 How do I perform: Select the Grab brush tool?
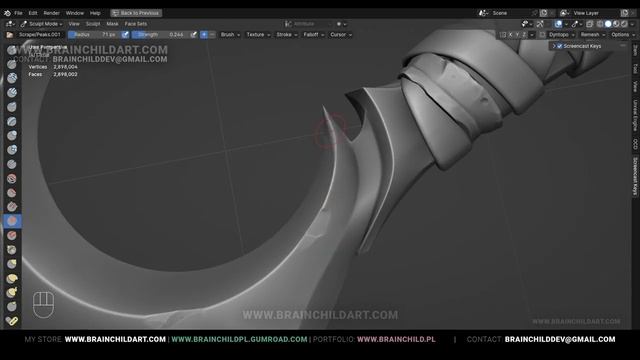(12, 264)
